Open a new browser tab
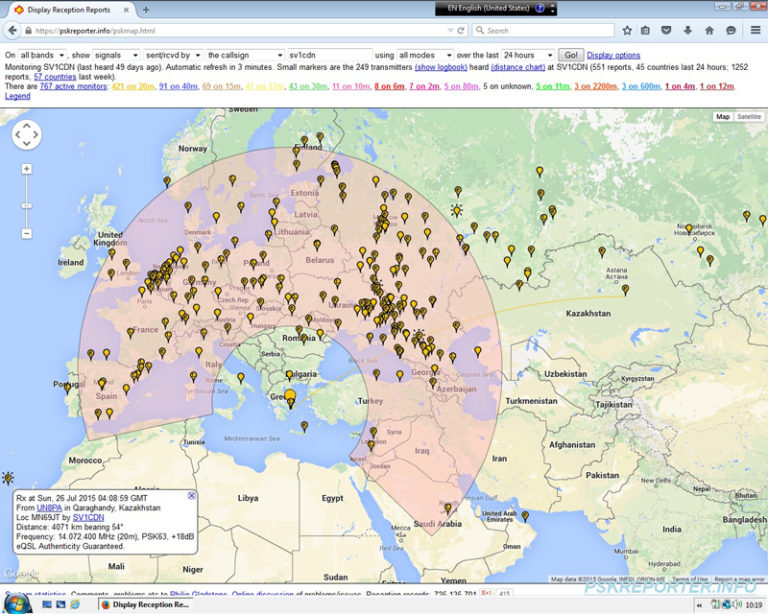 tap(146, 9)
